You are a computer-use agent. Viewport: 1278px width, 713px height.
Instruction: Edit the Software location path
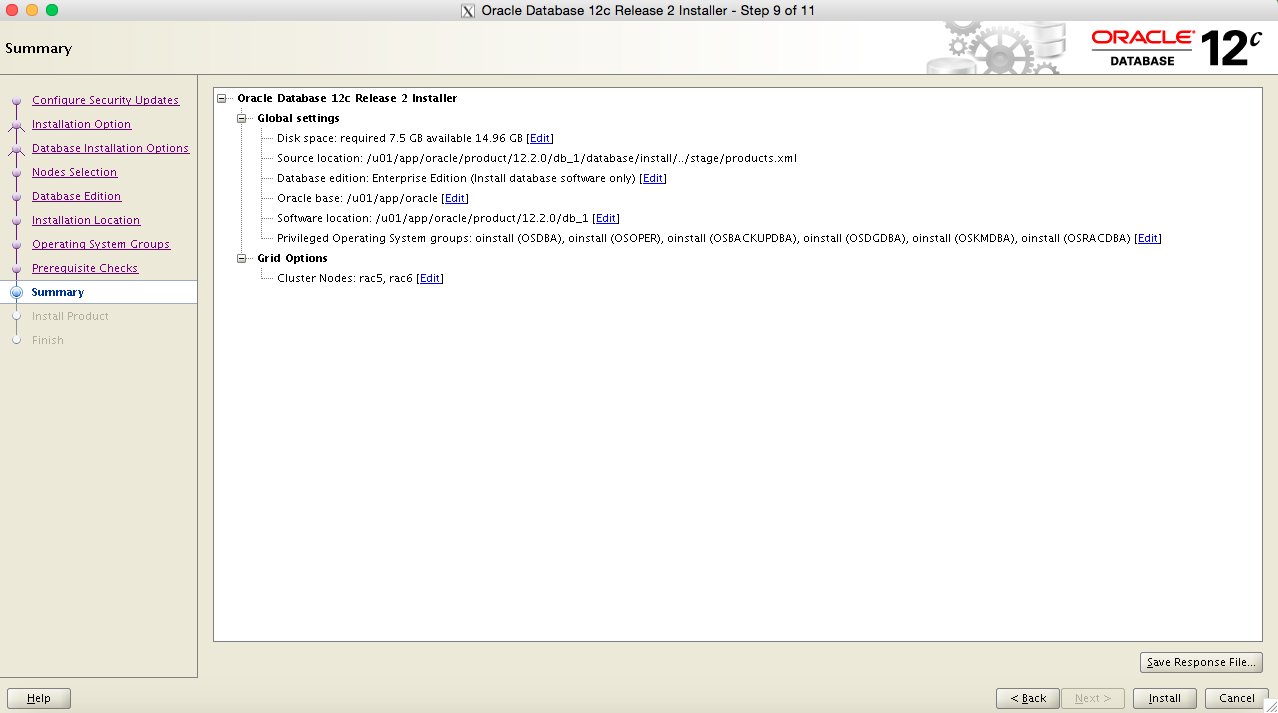click(x=605, y=218)
